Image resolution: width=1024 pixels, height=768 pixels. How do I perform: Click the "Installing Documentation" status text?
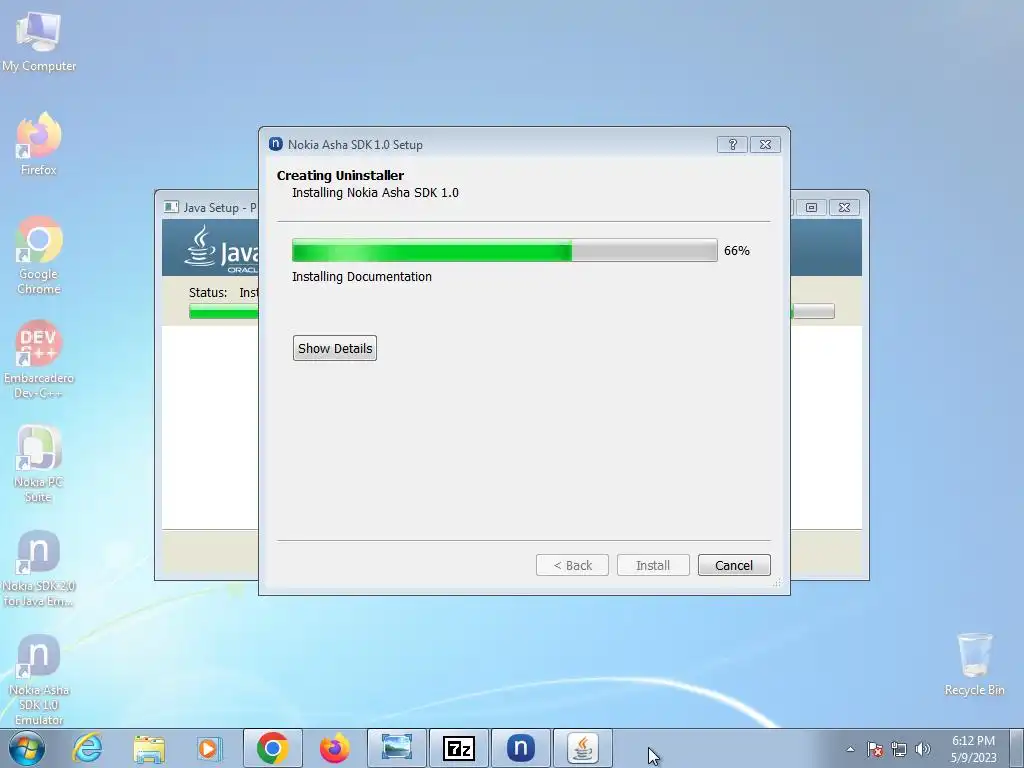click(362, 277)
